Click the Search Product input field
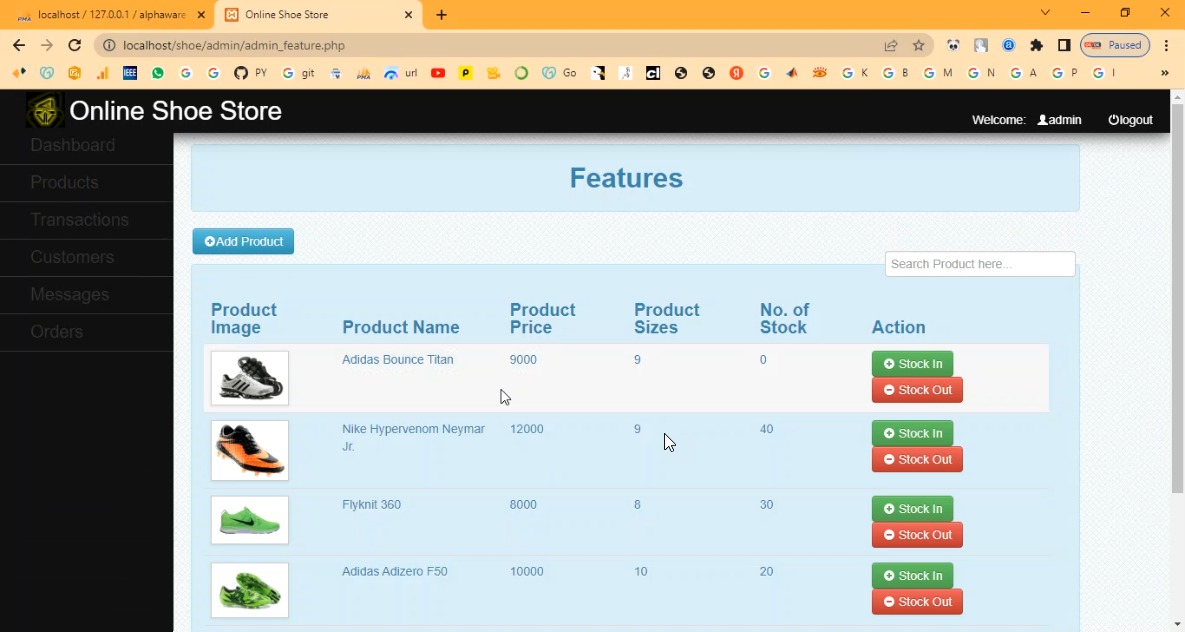The height and width of the screenshot is (632, 1185). (x=979, y=264)
